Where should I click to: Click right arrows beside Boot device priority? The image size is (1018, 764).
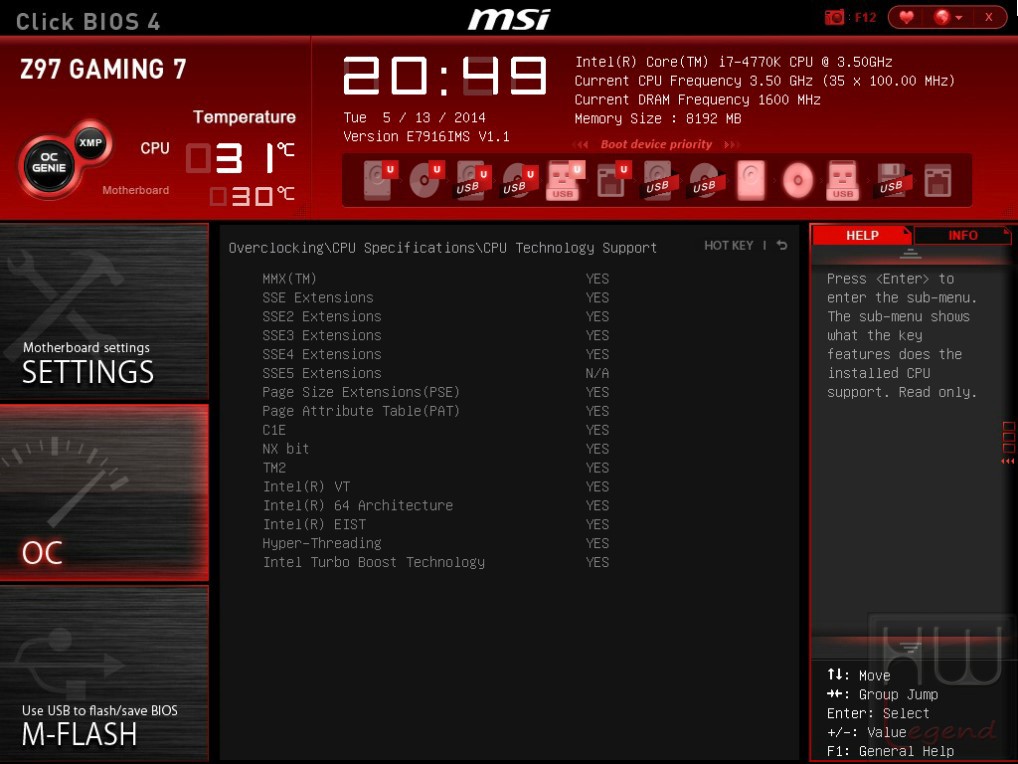point(731,144)
